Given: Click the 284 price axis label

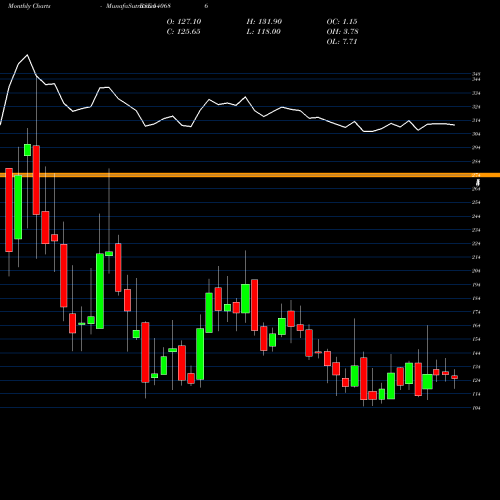Looking at the screenshot, I should click(x=476, y=161).
